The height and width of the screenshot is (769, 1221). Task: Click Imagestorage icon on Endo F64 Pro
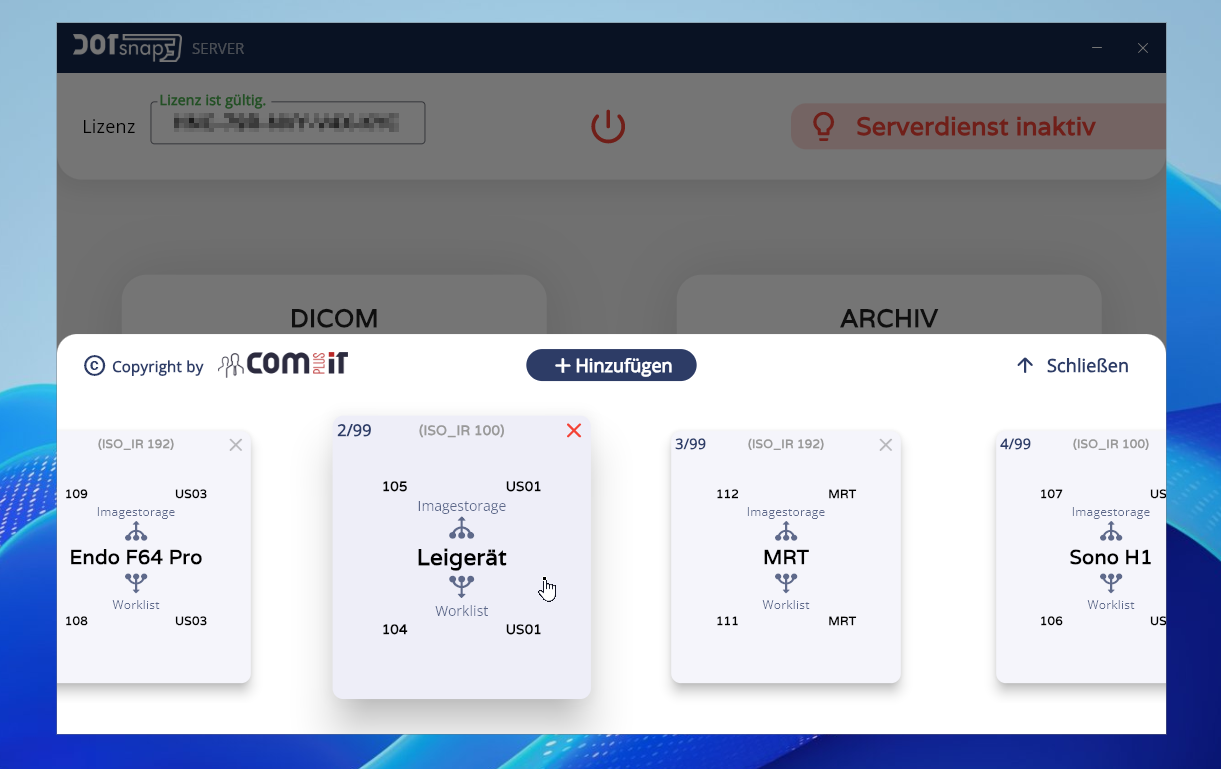pos(136,531)
